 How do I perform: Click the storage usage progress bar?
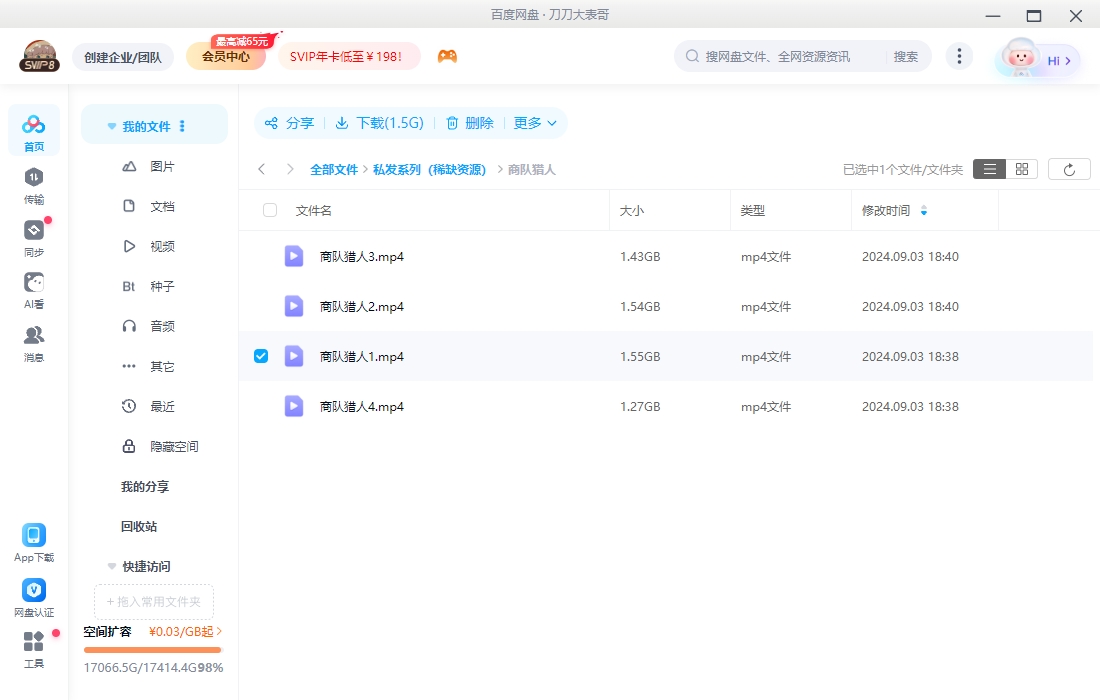pyautogui.click(x=152, y=650)
